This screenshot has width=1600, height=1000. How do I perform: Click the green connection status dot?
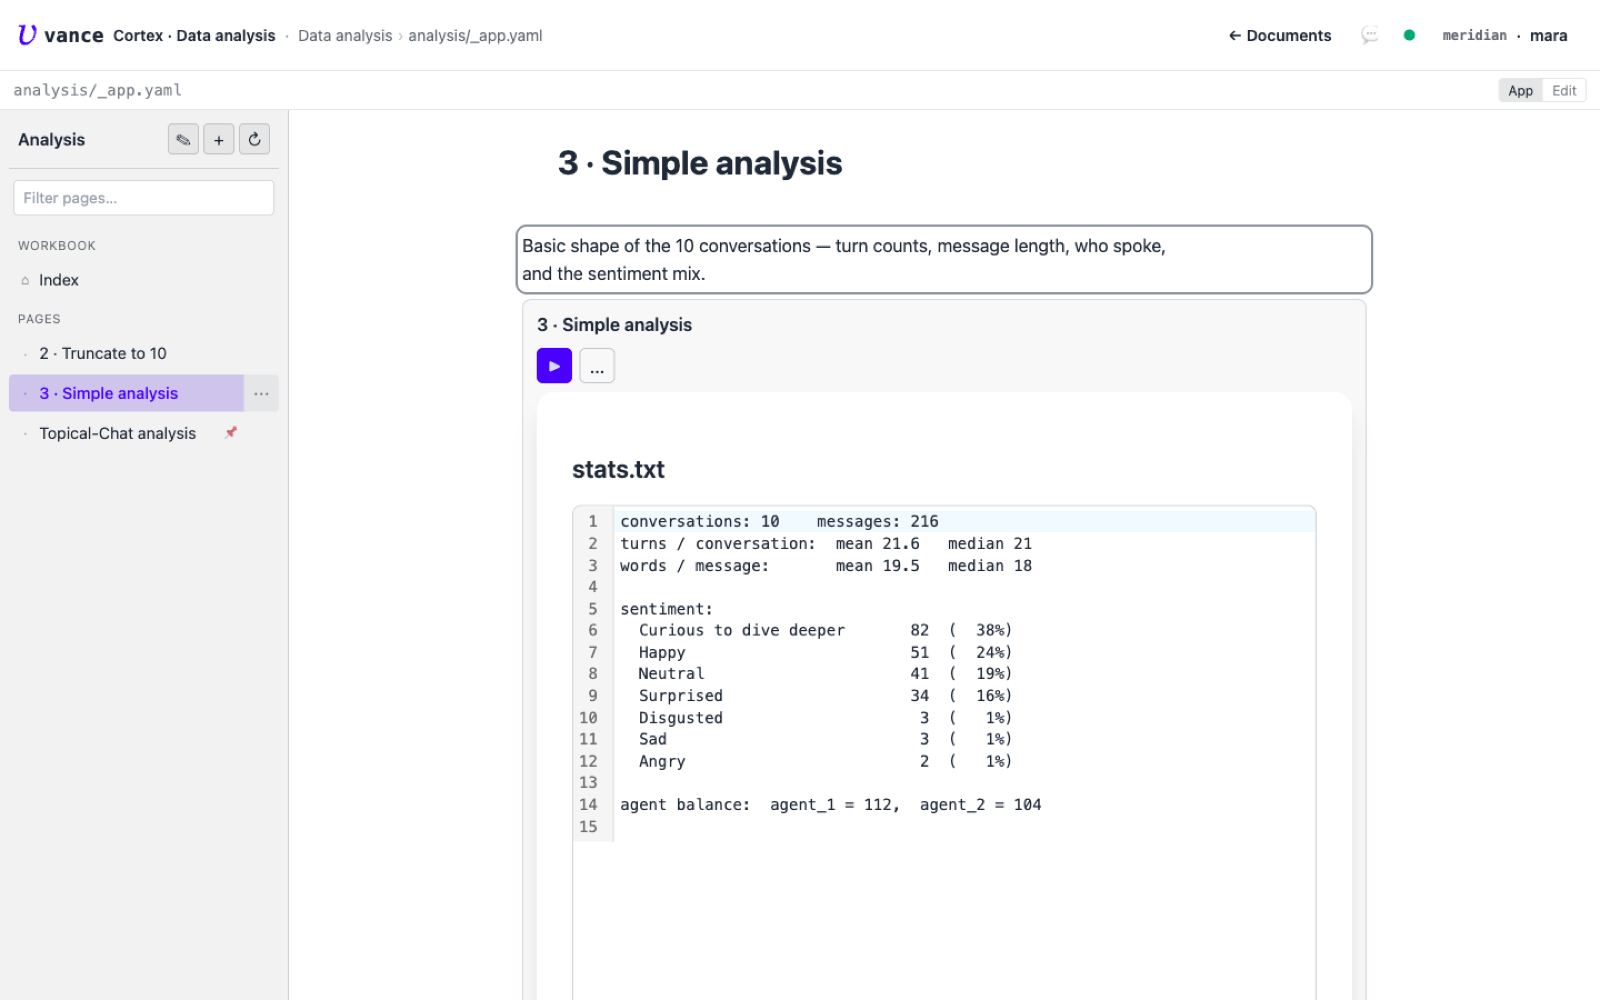pyautogui.click(x=1409, y=35)
